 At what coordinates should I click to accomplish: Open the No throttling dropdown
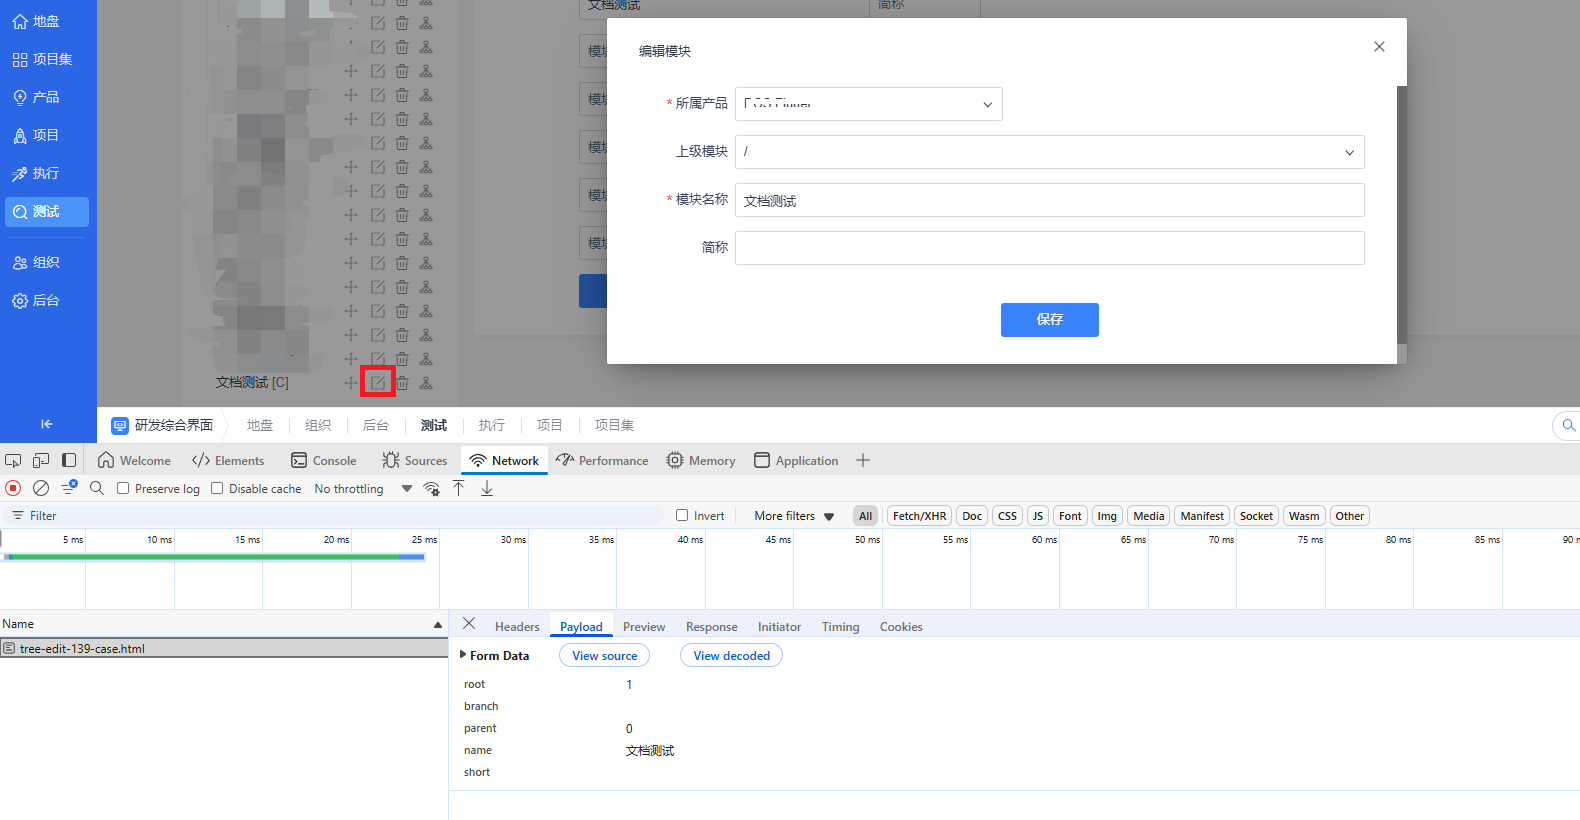pos(363,488)
